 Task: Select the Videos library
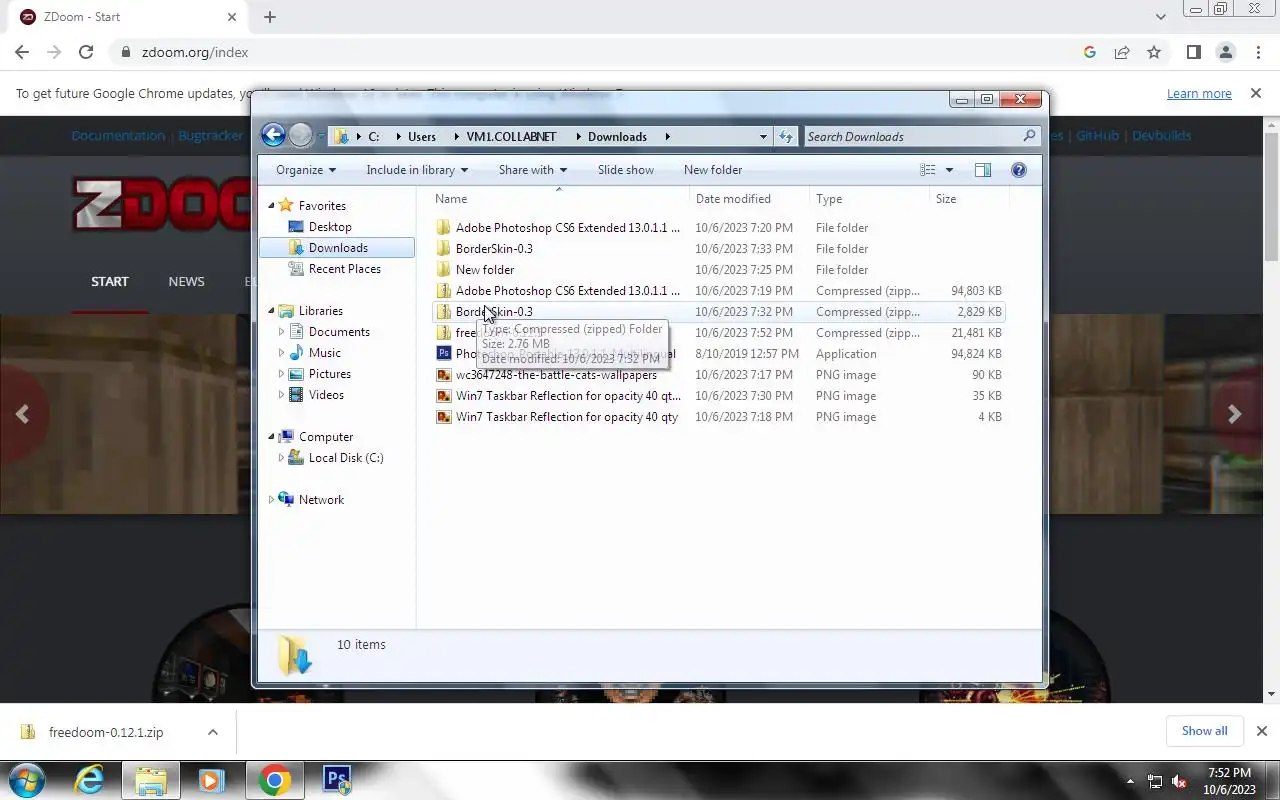coord(326,395)
